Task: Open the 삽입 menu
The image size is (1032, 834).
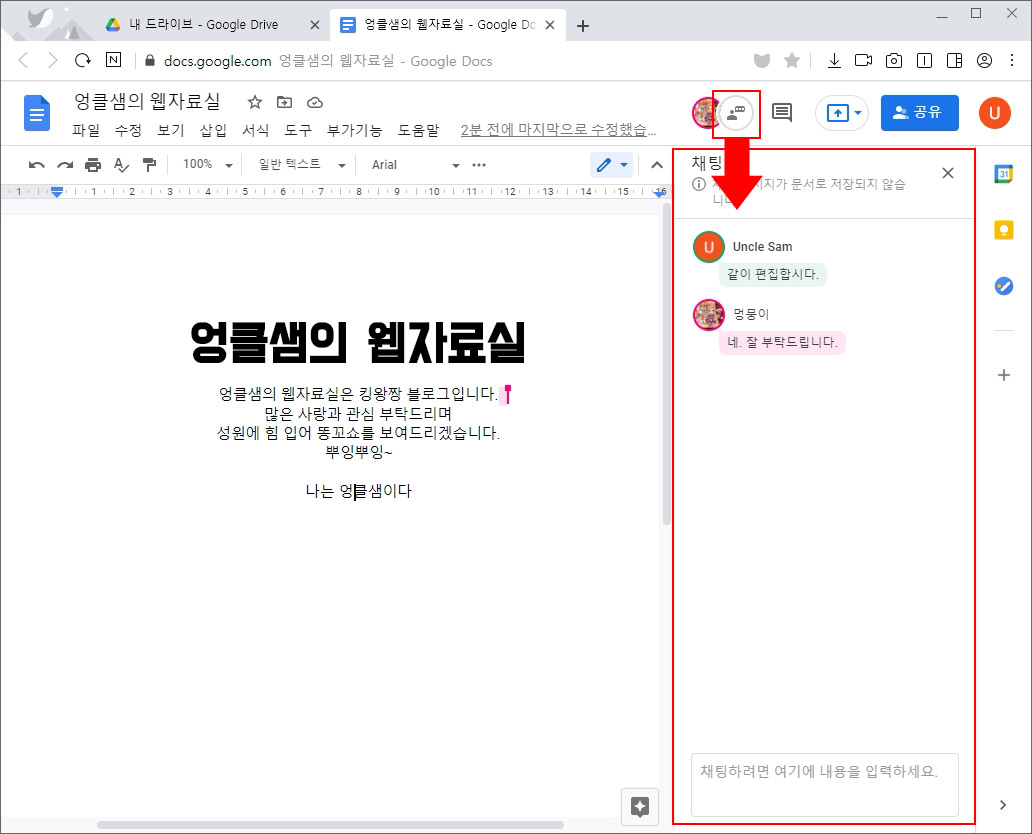Action: coord(213,130)
